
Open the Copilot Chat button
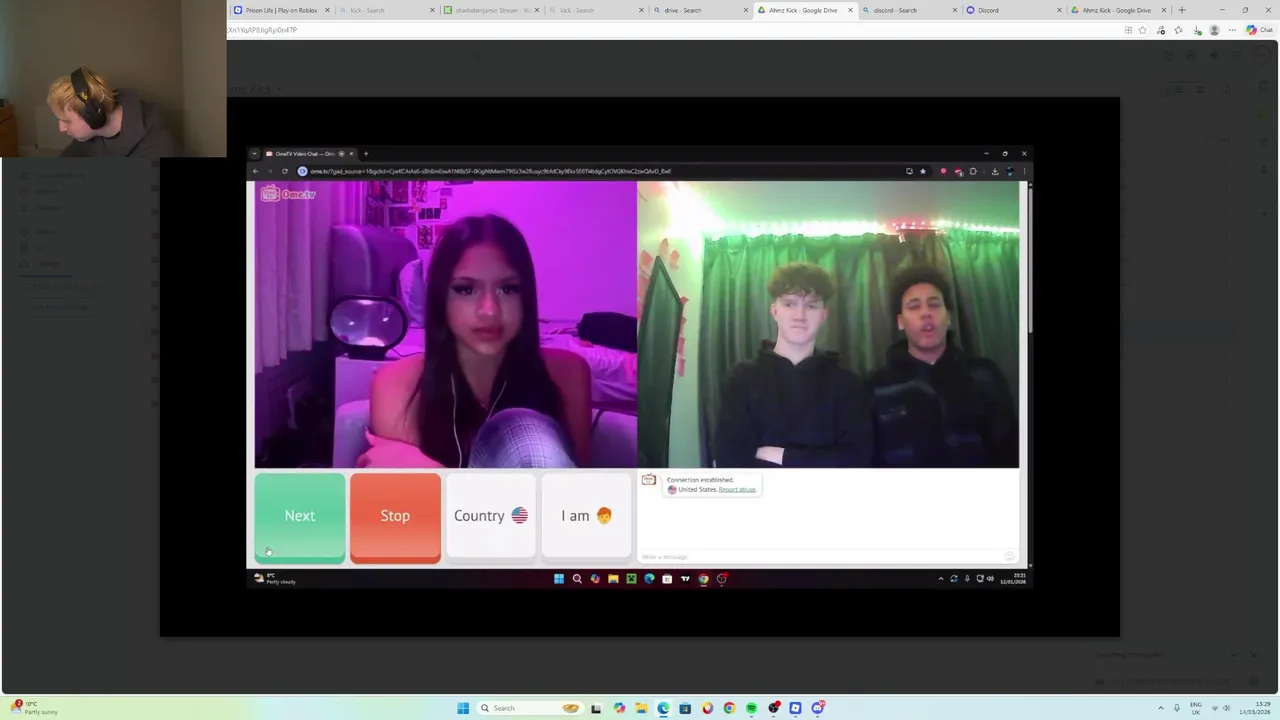pos(1258,30)
